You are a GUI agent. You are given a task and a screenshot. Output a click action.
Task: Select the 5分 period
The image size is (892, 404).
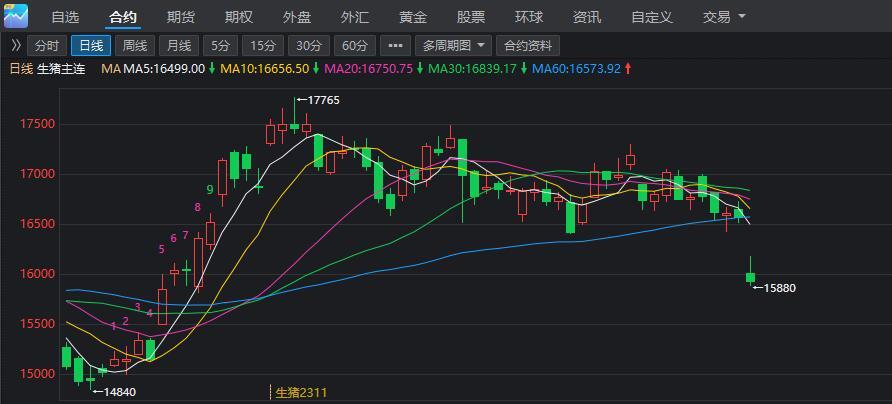tap(220, 46)
